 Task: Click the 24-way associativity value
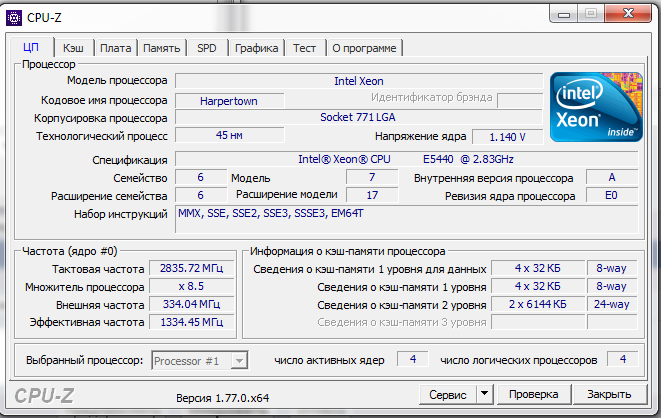point(612,304)
